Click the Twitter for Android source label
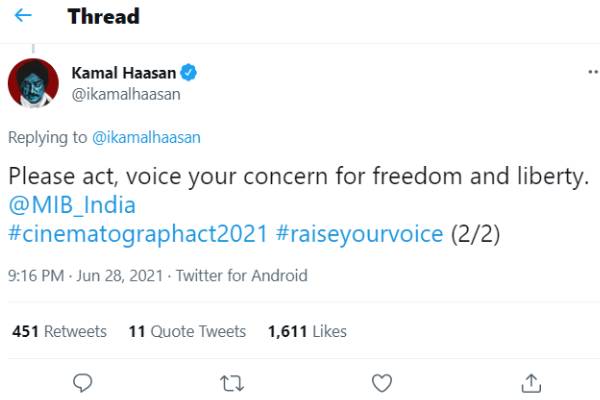The width and height of the screenshot is (600, 400). coord(241,276)
